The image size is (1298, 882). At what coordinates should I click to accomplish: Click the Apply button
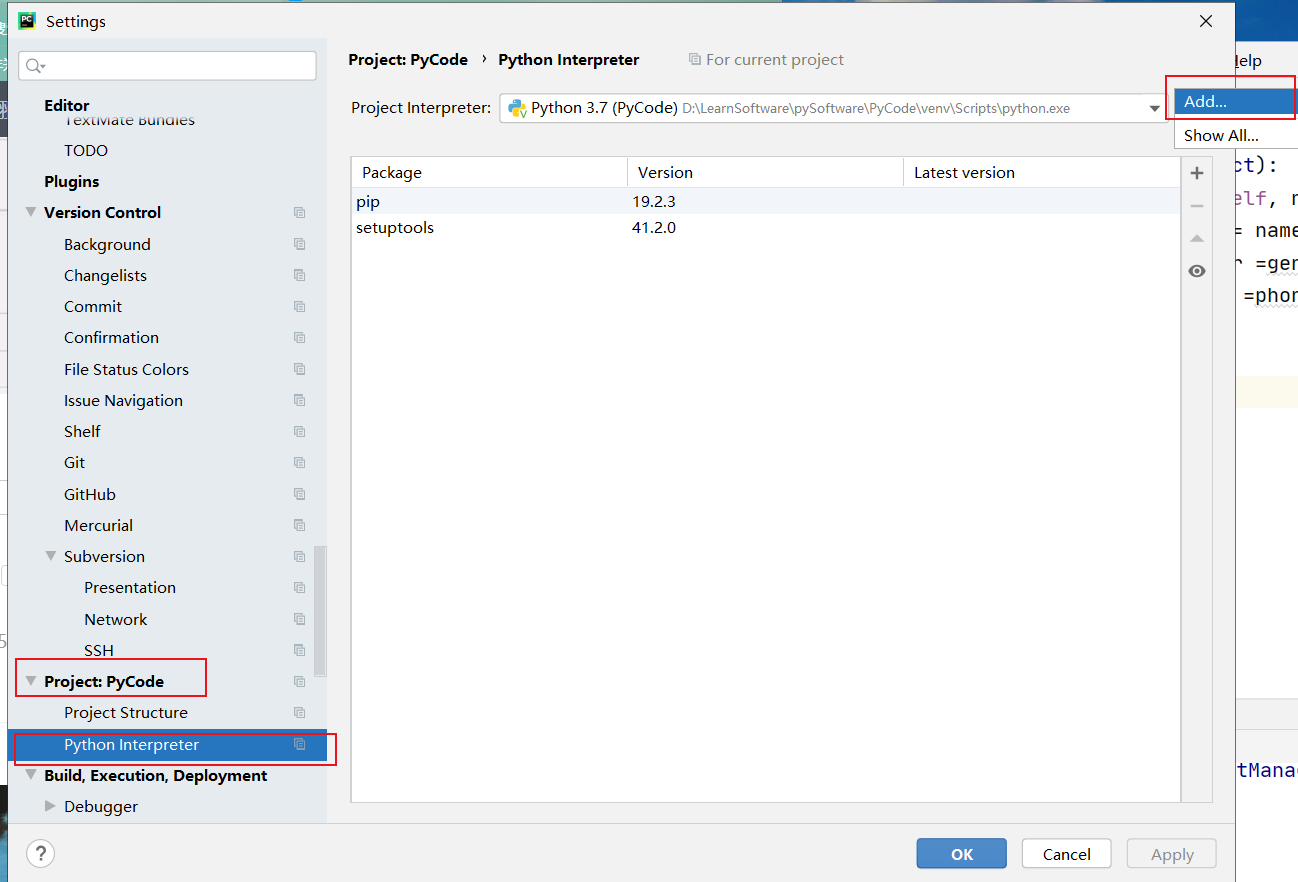pyautogui.click(x=1172, y=853)
